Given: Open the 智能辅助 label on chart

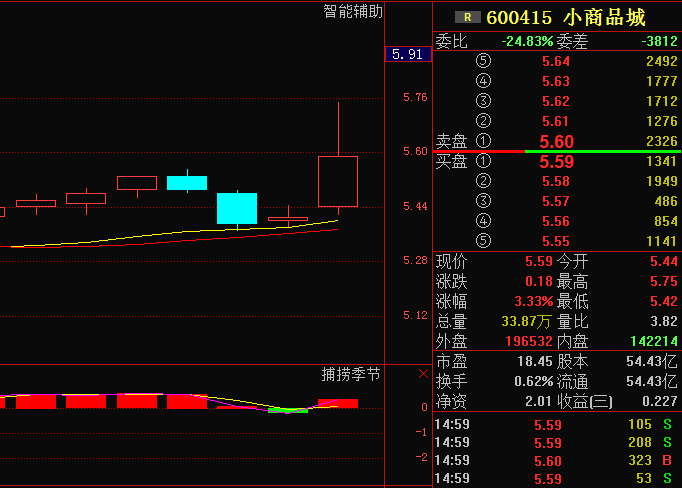Looking at the screenshot, I should point(353,11).
